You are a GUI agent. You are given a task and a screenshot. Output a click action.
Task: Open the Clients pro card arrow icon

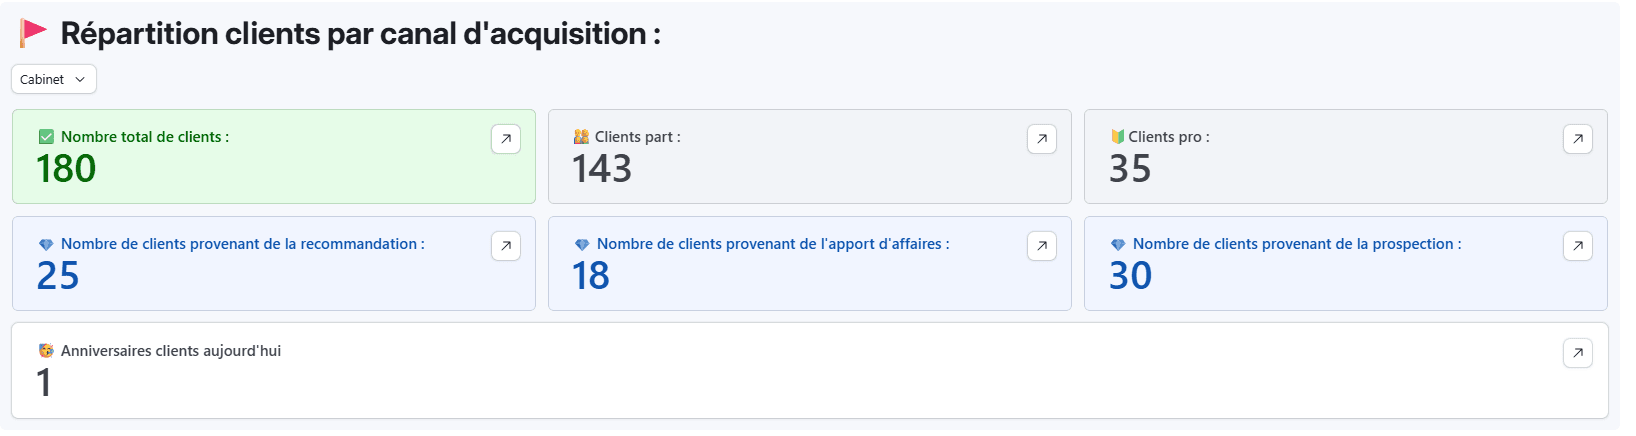pyautogui.click(x=1578, y=139)
